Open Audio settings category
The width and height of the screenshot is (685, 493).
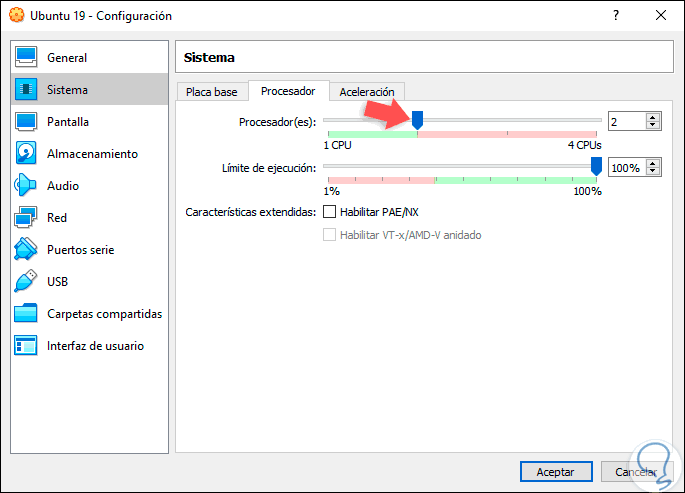coord(90,185)
